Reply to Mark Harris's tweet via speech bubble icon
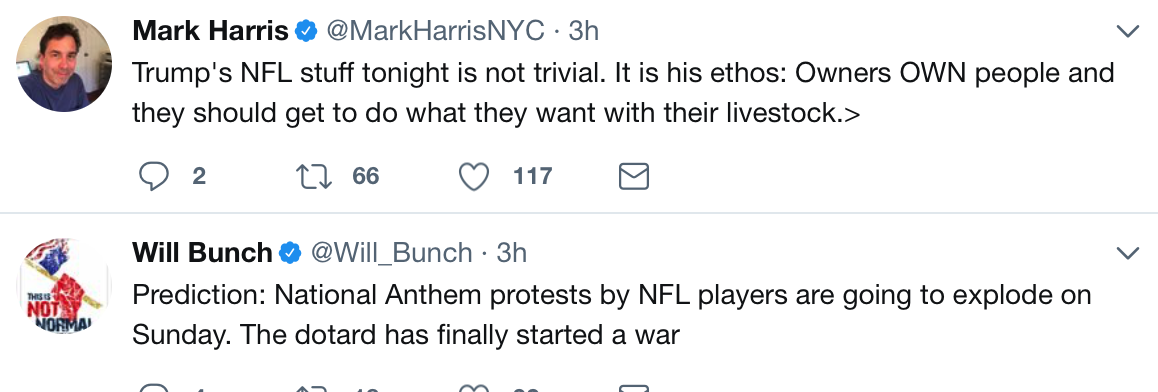Image resolution: width=1158 pixels, height=392 pixels. (x=154, y=176)
